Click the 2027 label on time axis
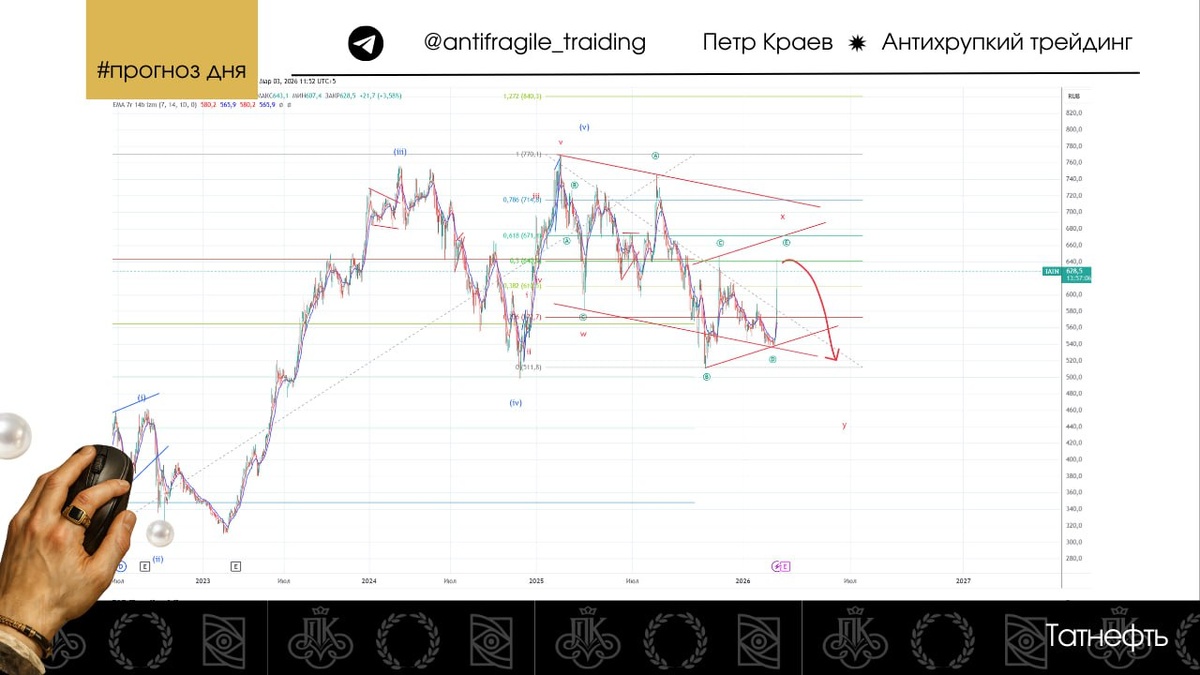The image size is (1200, 675). pos(963,580)
